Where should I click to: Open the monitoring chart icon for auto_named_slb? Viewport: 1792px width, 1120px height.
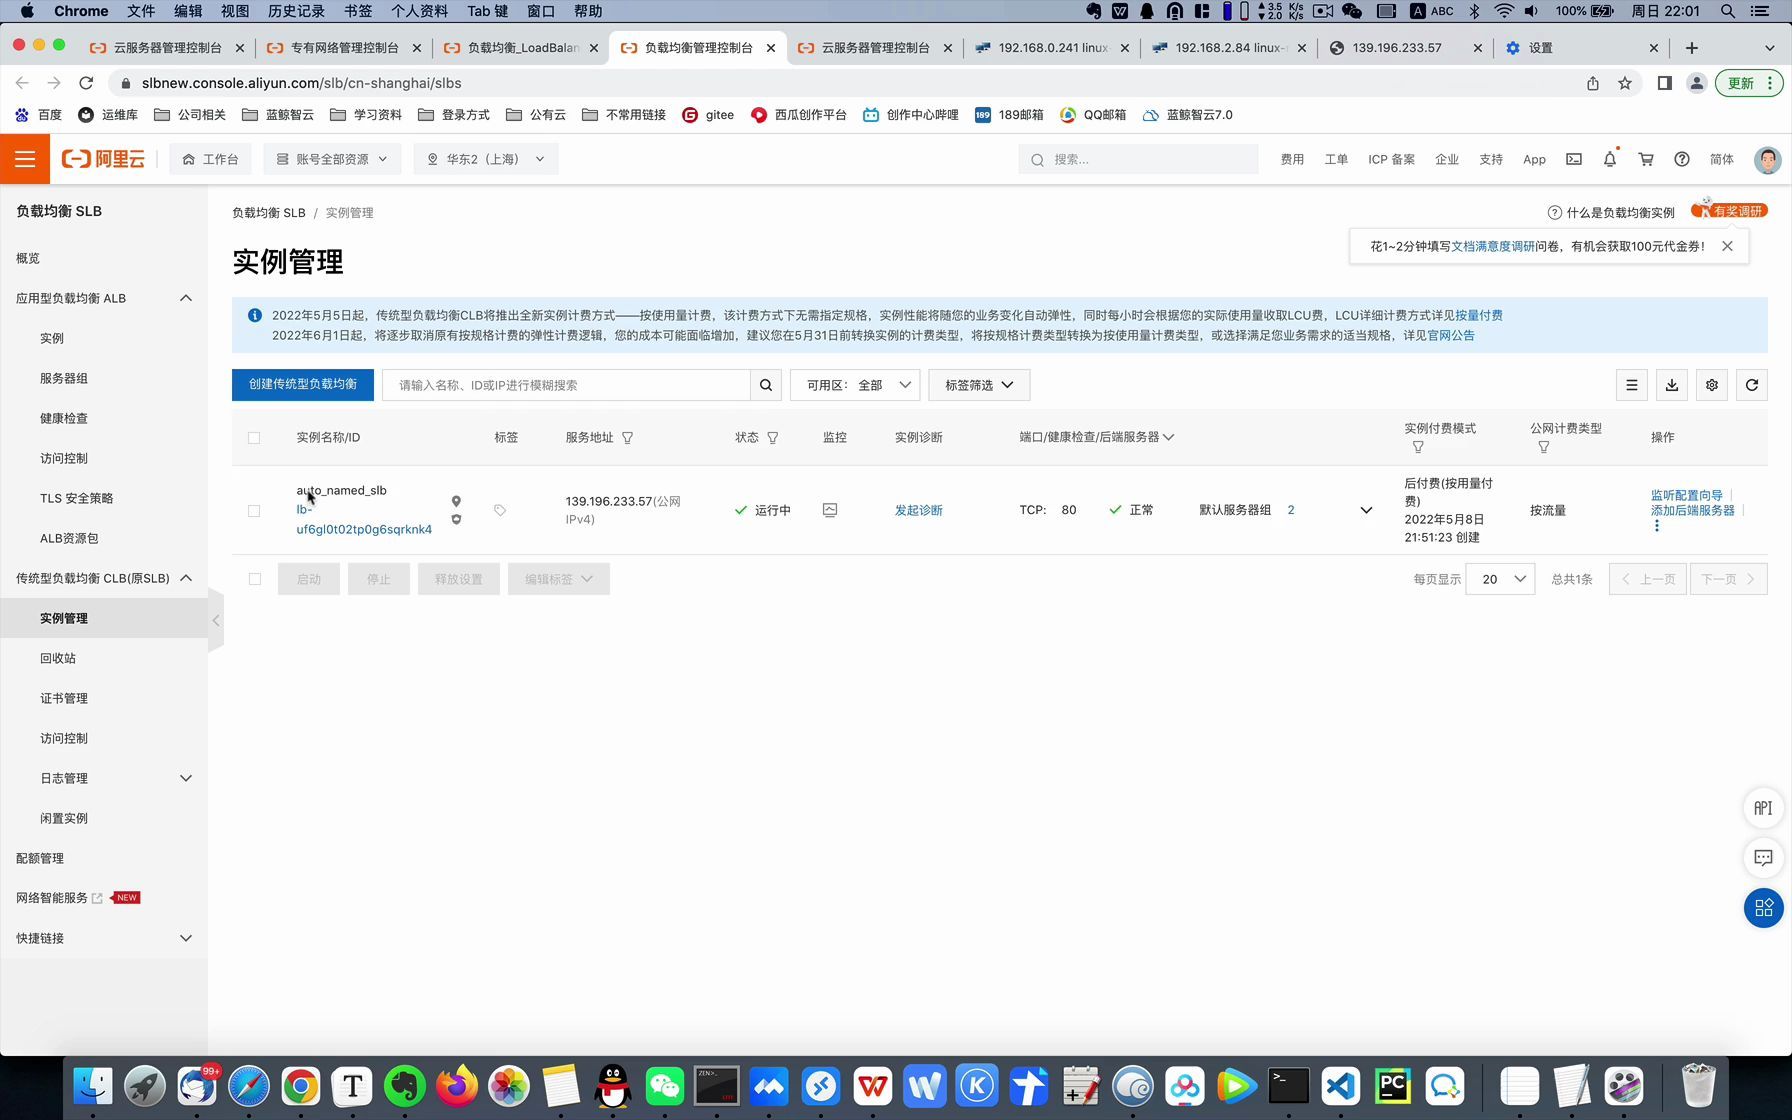pyautogui.click(x=830, y=510)
